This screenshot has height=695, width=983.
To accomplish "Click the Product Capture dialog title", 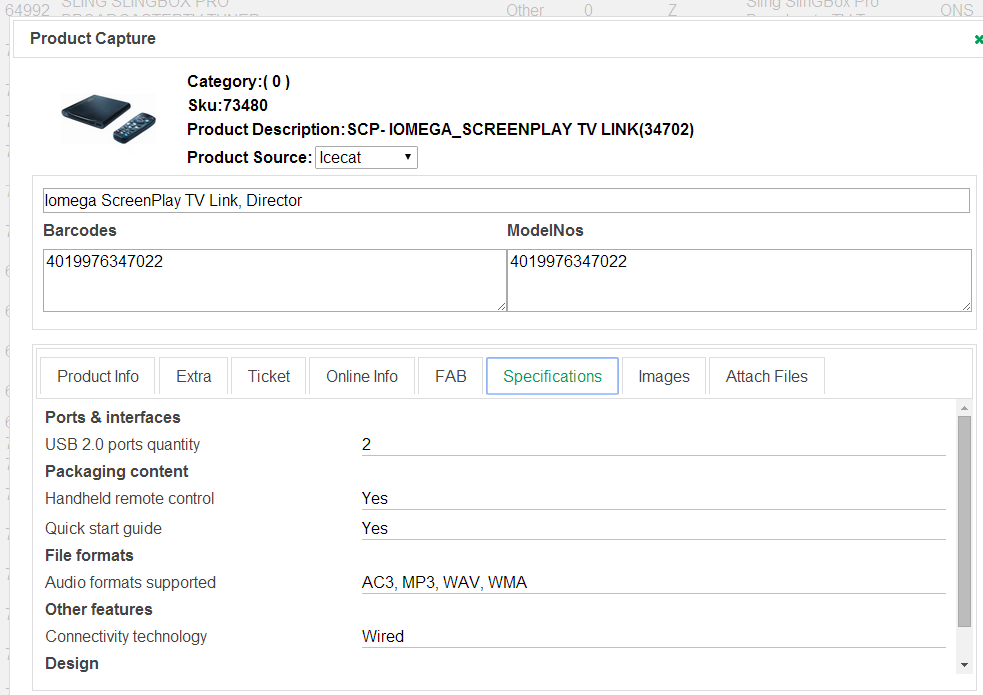I will 93,38.
